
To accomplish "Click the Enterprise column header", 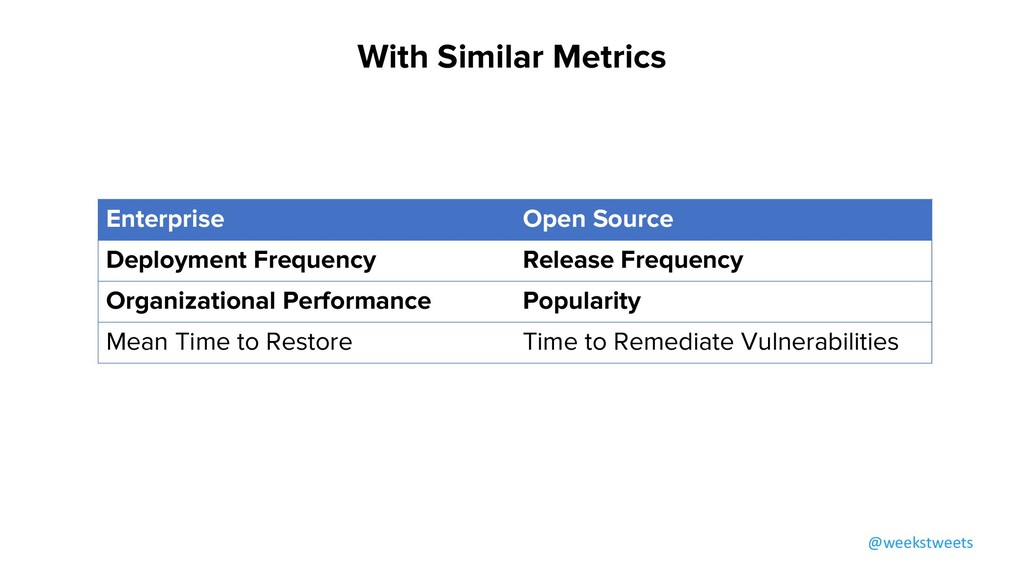I will [165, 219].
